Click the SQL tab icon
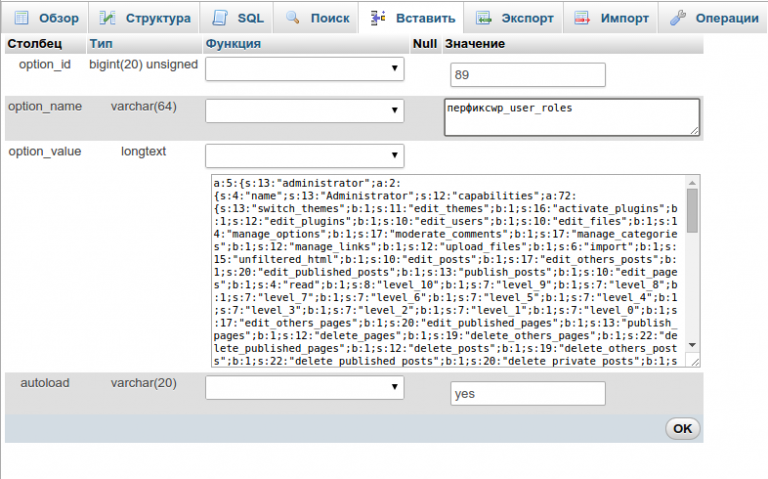Viewport: 768px width, 479px height. click(x=219, y=18)
